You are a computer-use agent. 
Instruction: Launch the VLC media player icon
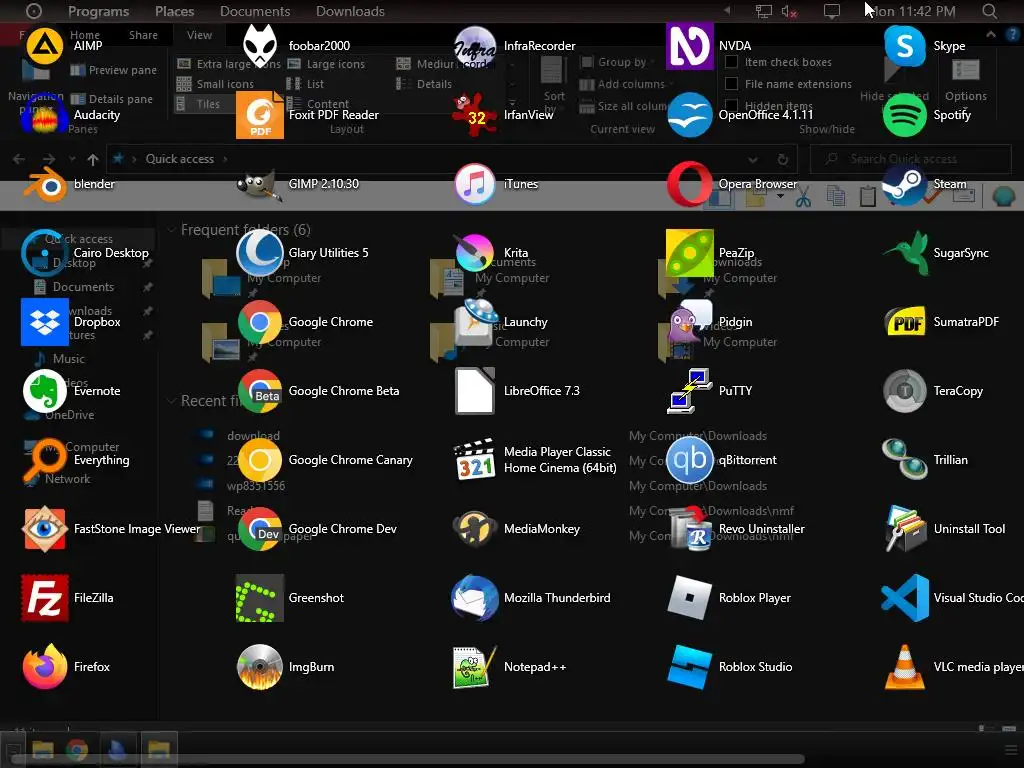[x=904, y=667]
